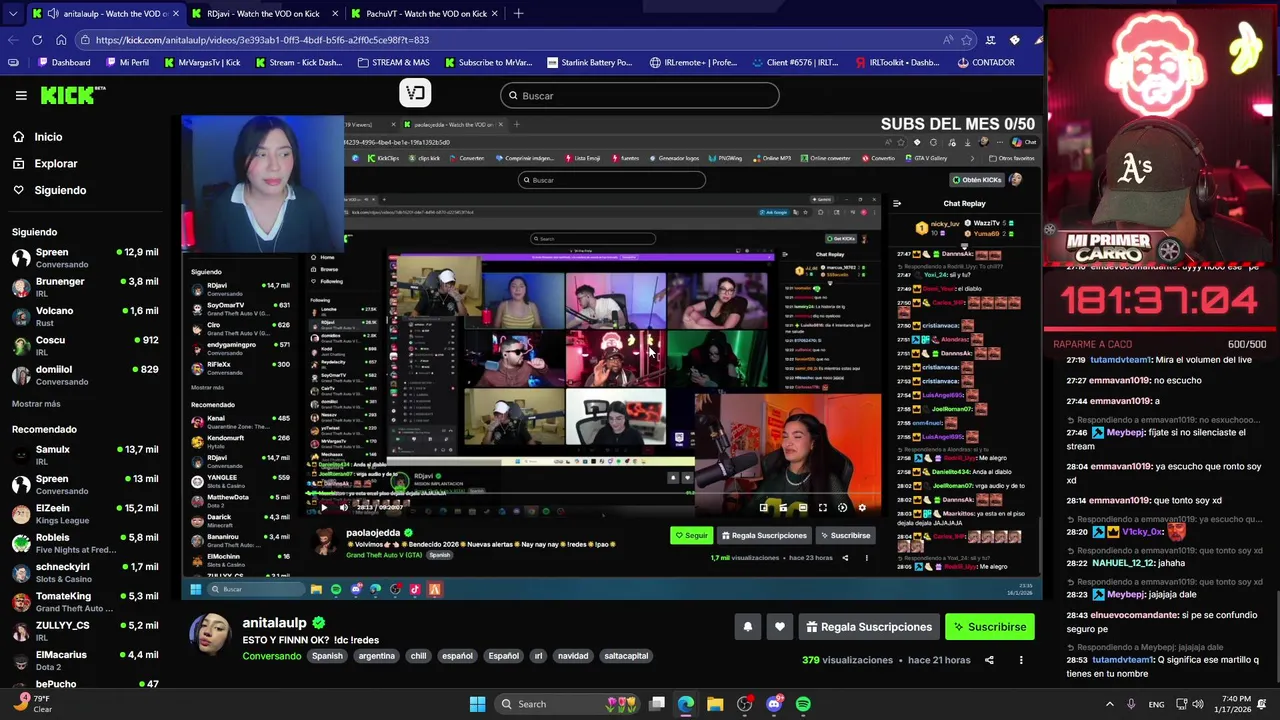Expand Mostrar más in following list
This screenshot has width=1280, height=720.
coord(36,404)
